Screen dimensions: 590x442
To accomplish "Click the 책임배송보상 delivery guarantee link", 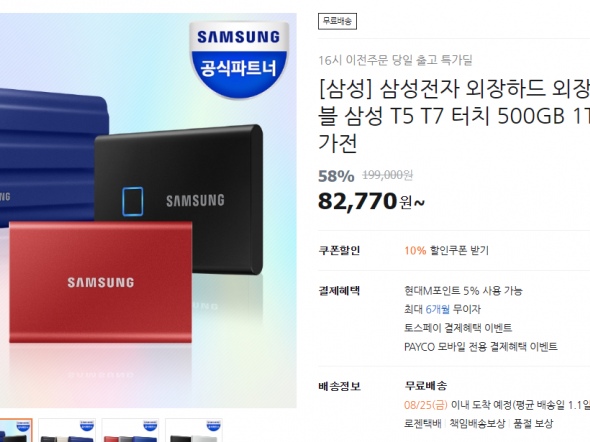I will [x=477, y=424].
